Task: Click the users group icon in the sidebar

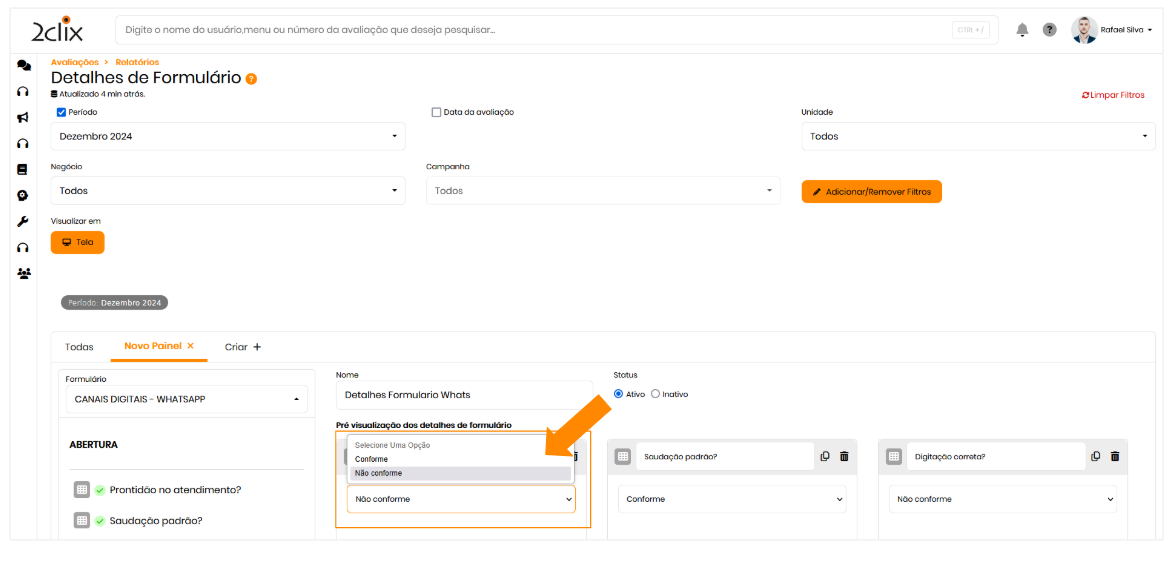Action: coord(23,273)
